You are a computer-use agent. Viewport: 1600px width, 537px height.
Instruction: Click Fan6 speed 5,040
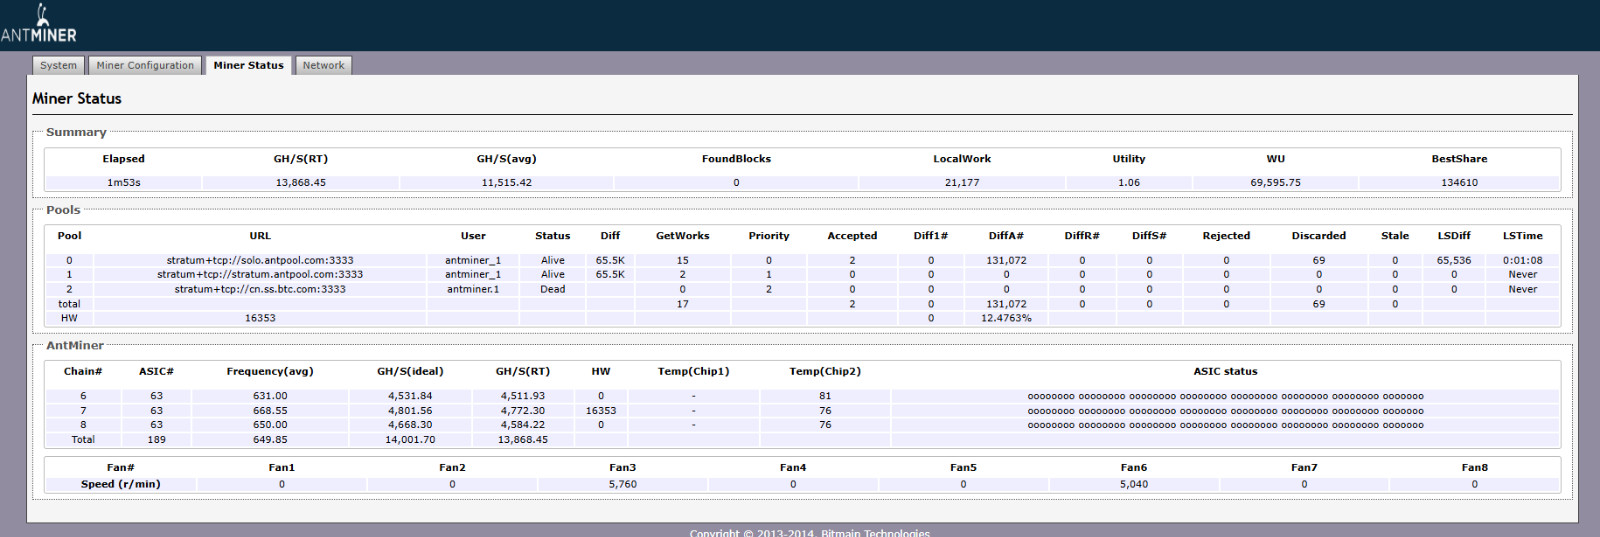point(1134,484)
